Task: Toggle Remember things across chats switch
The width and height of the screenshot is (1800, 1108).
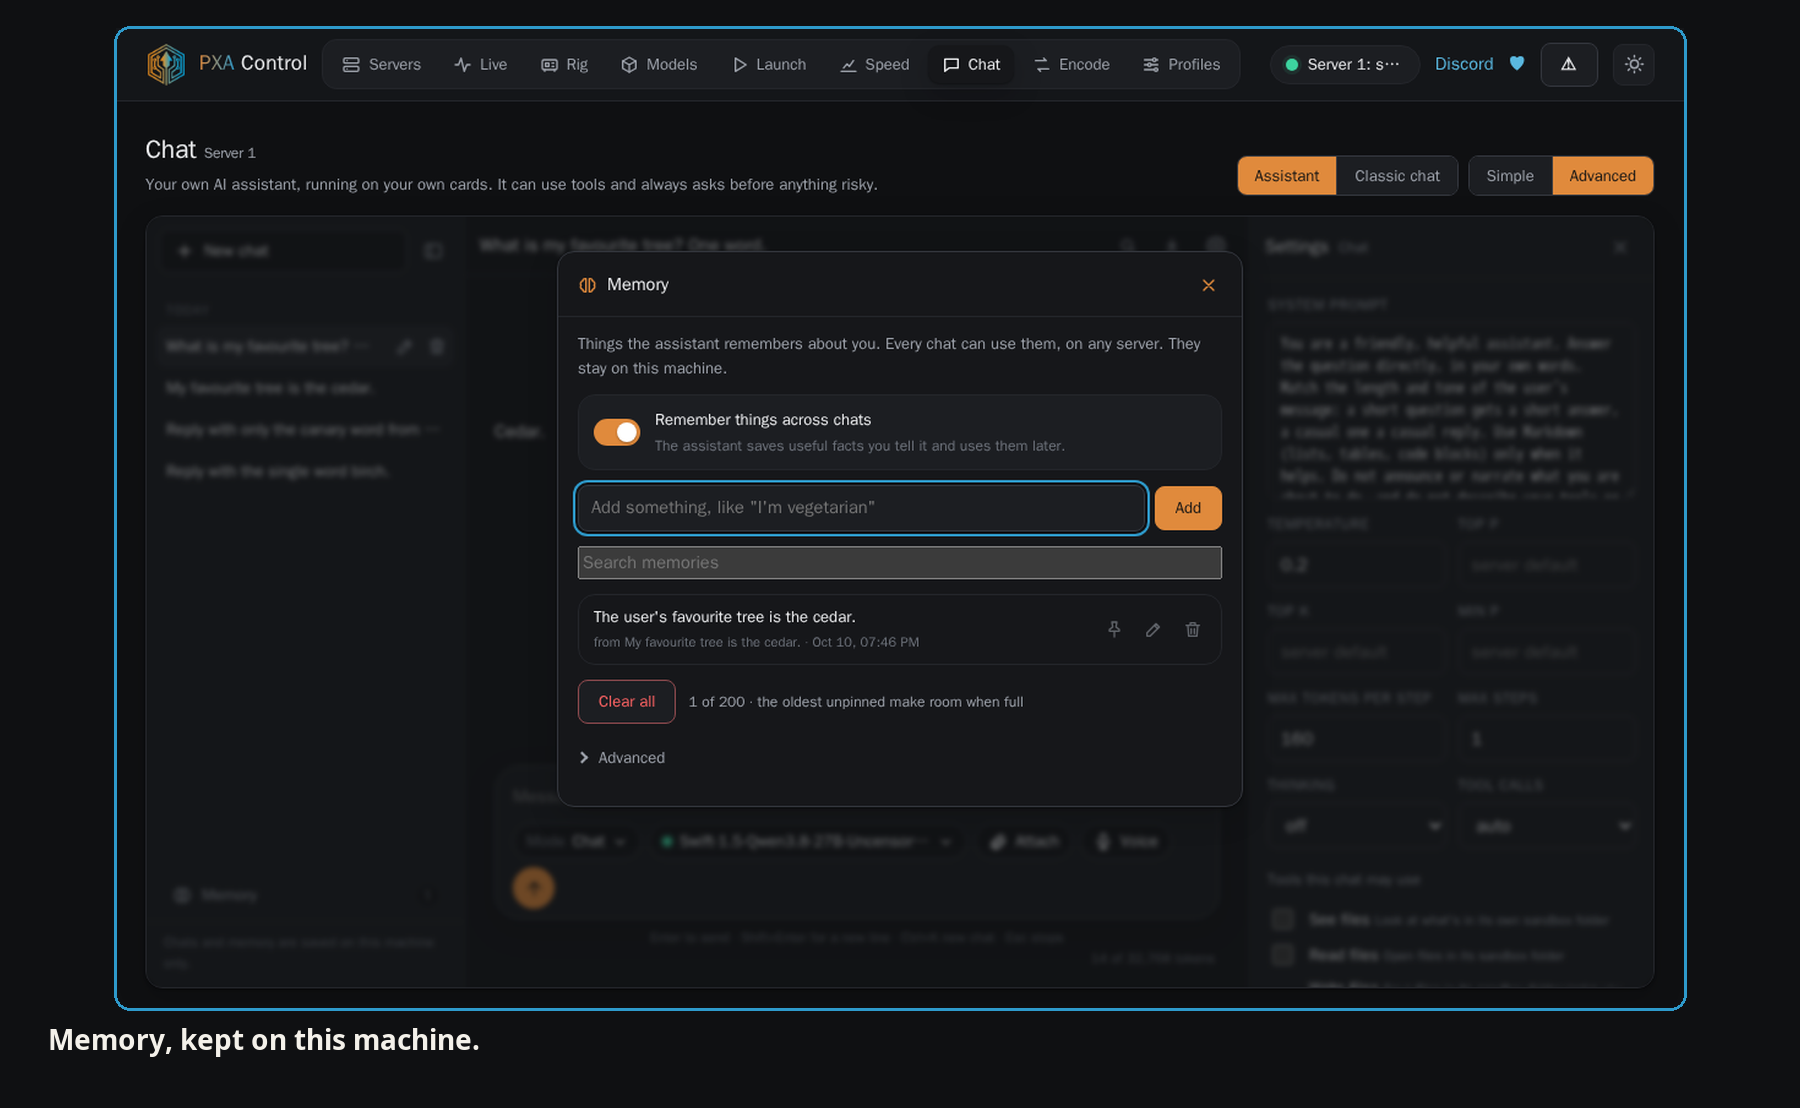Action: 617,432
